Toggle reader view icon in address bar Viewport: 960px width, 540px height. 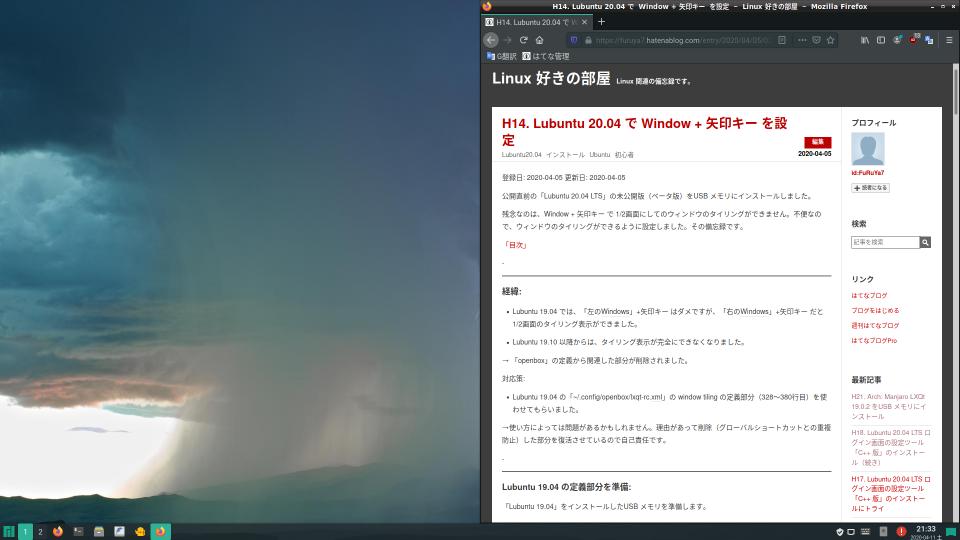pos(782,40)
